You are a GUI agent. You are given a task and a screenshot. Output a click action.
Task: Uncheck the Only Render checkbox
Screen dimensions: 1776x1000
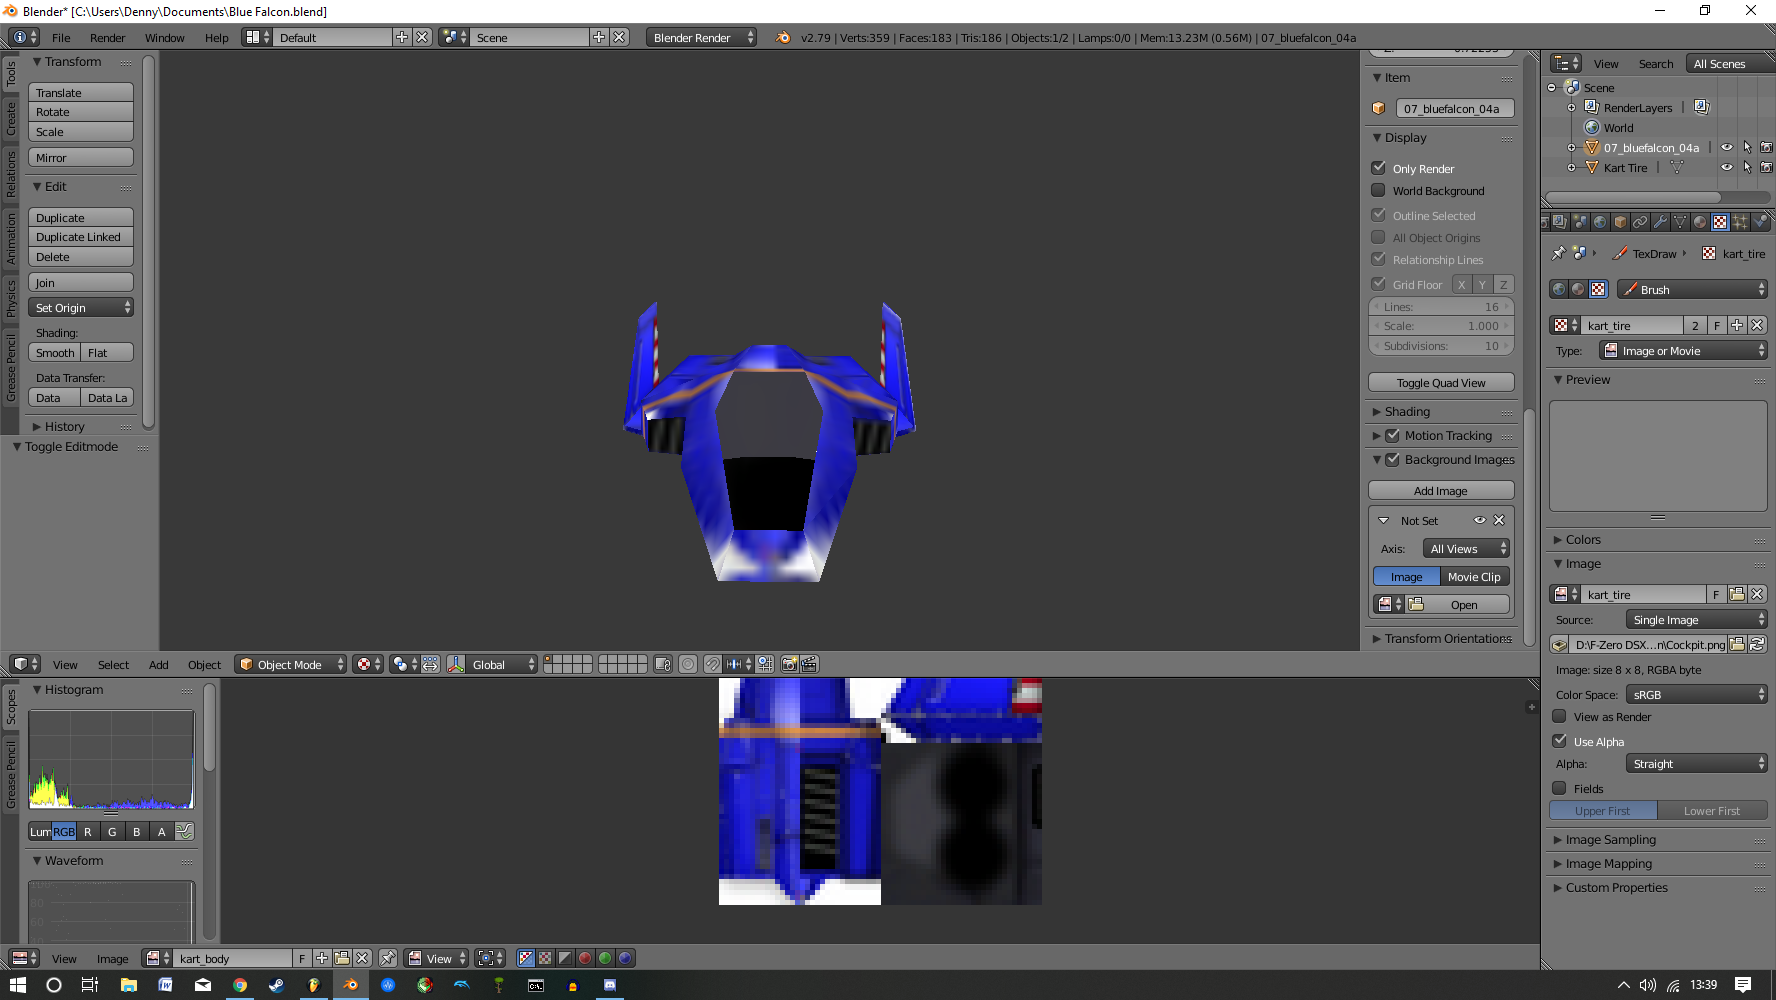(1379, 168)
